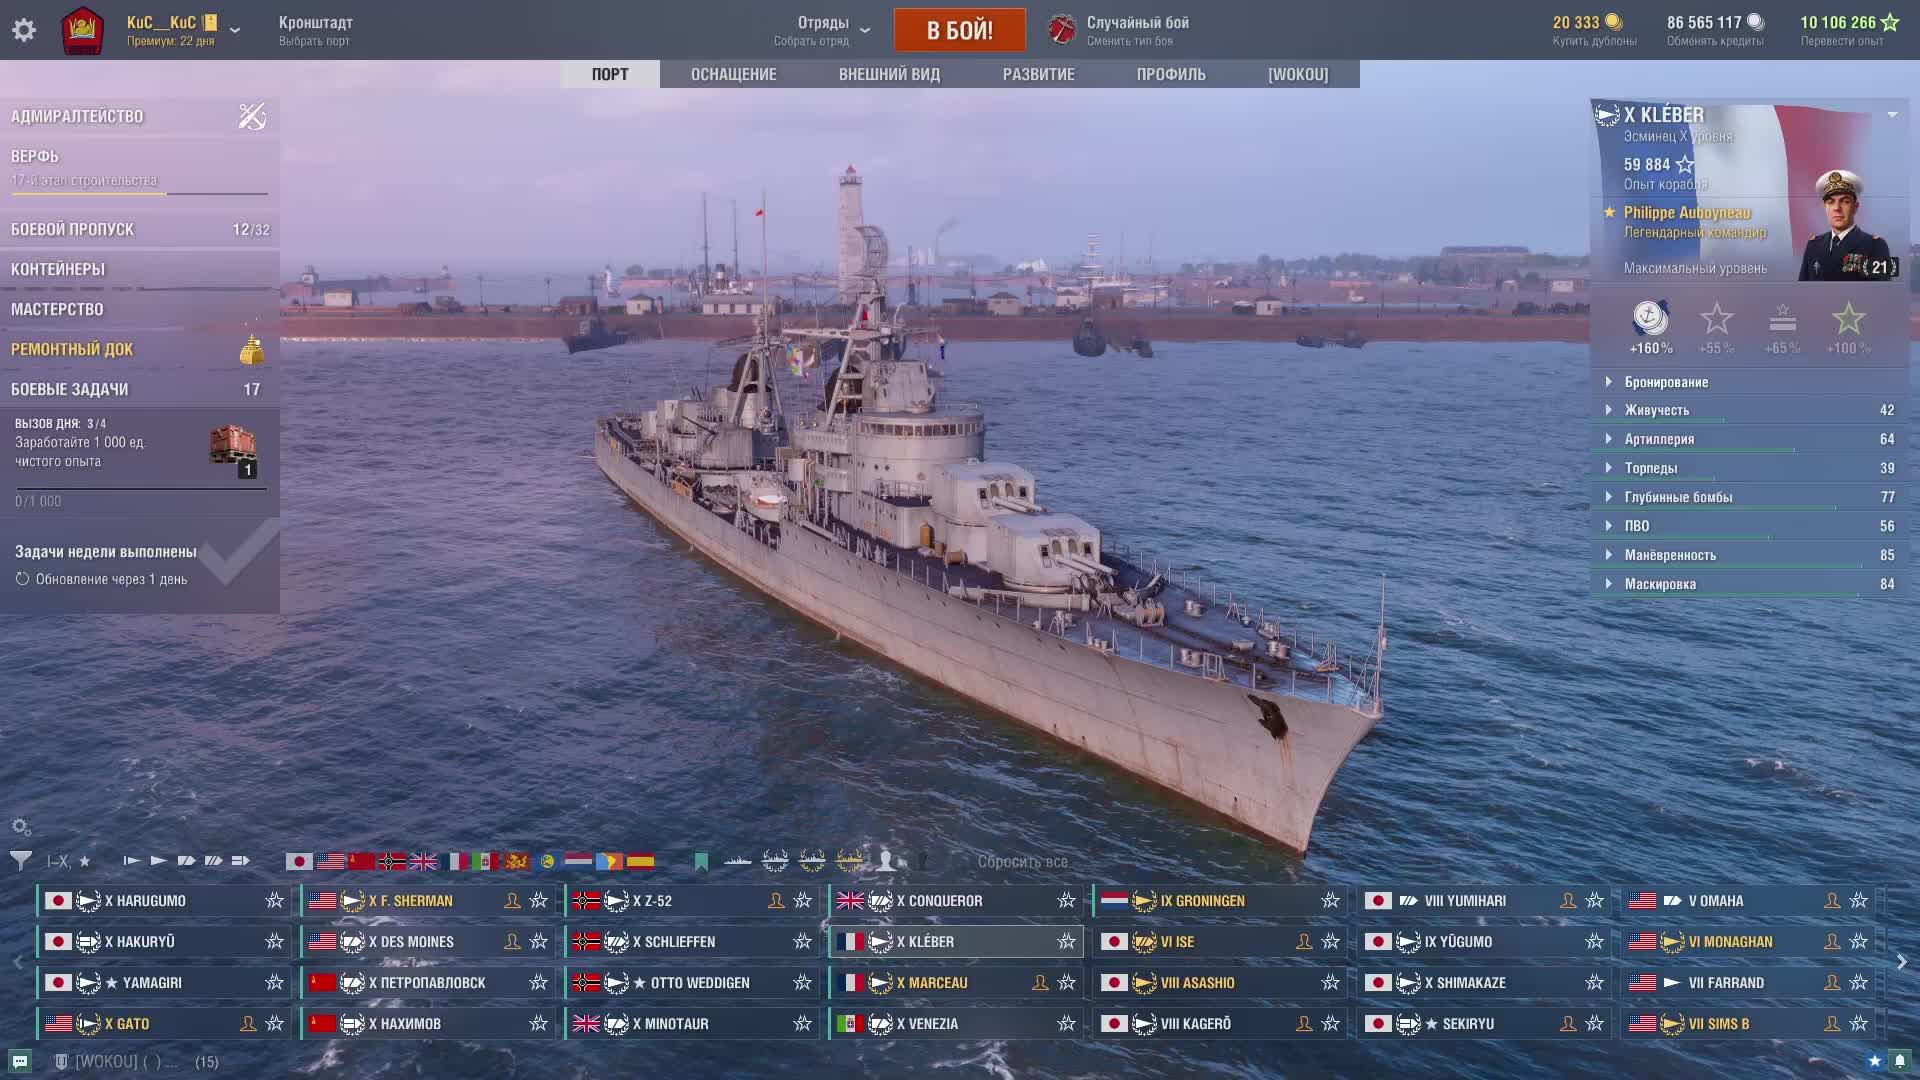Mark X Kléber as primary with star
This screenshot has width=1920, height=1080.
(x=1066, y=942)
